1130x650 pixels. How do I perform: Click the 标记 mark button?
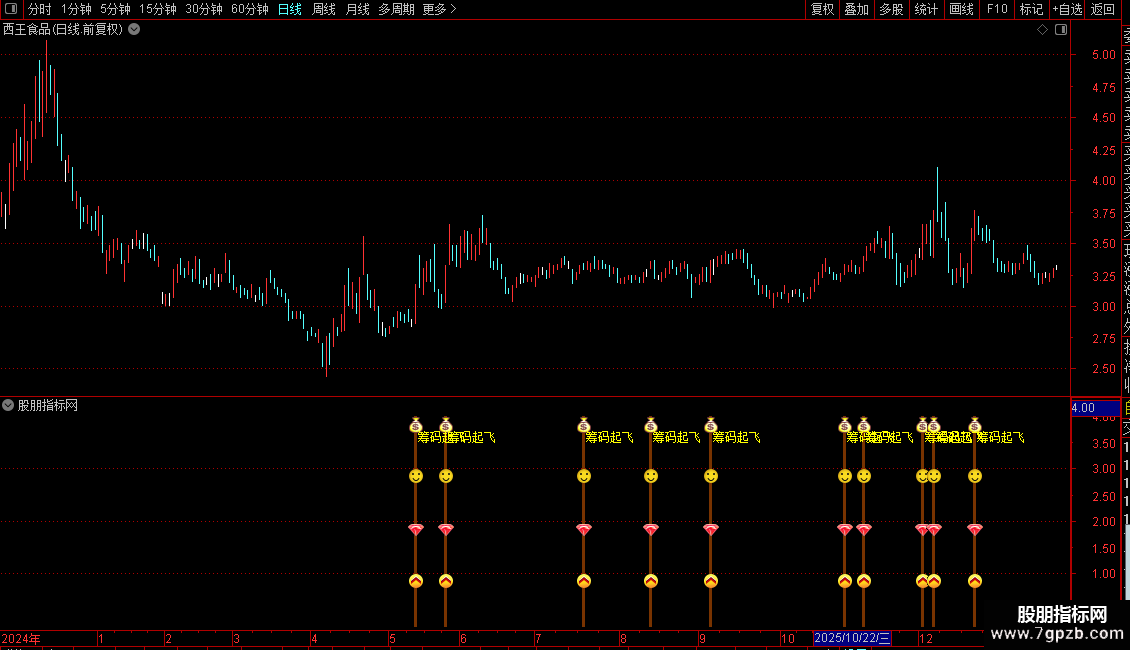1031,9
